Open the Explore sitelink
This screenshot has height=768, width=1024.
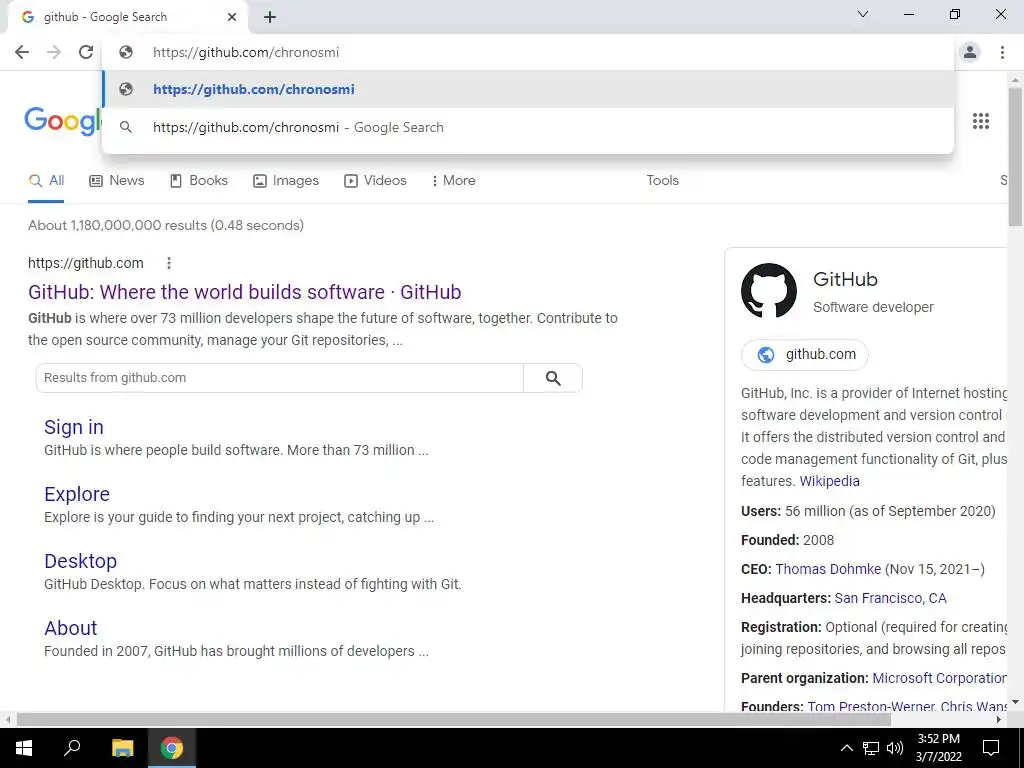point(77,494)
